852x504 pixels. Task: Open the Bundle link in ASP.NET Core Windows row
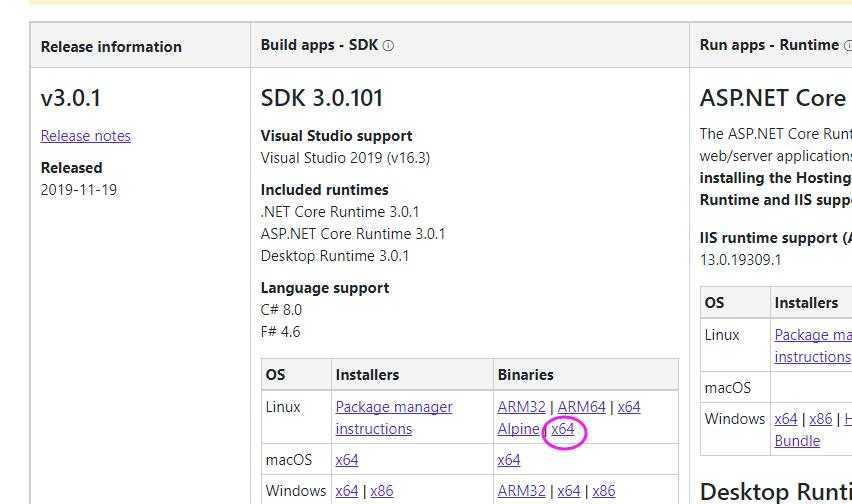tap(797, 441)
